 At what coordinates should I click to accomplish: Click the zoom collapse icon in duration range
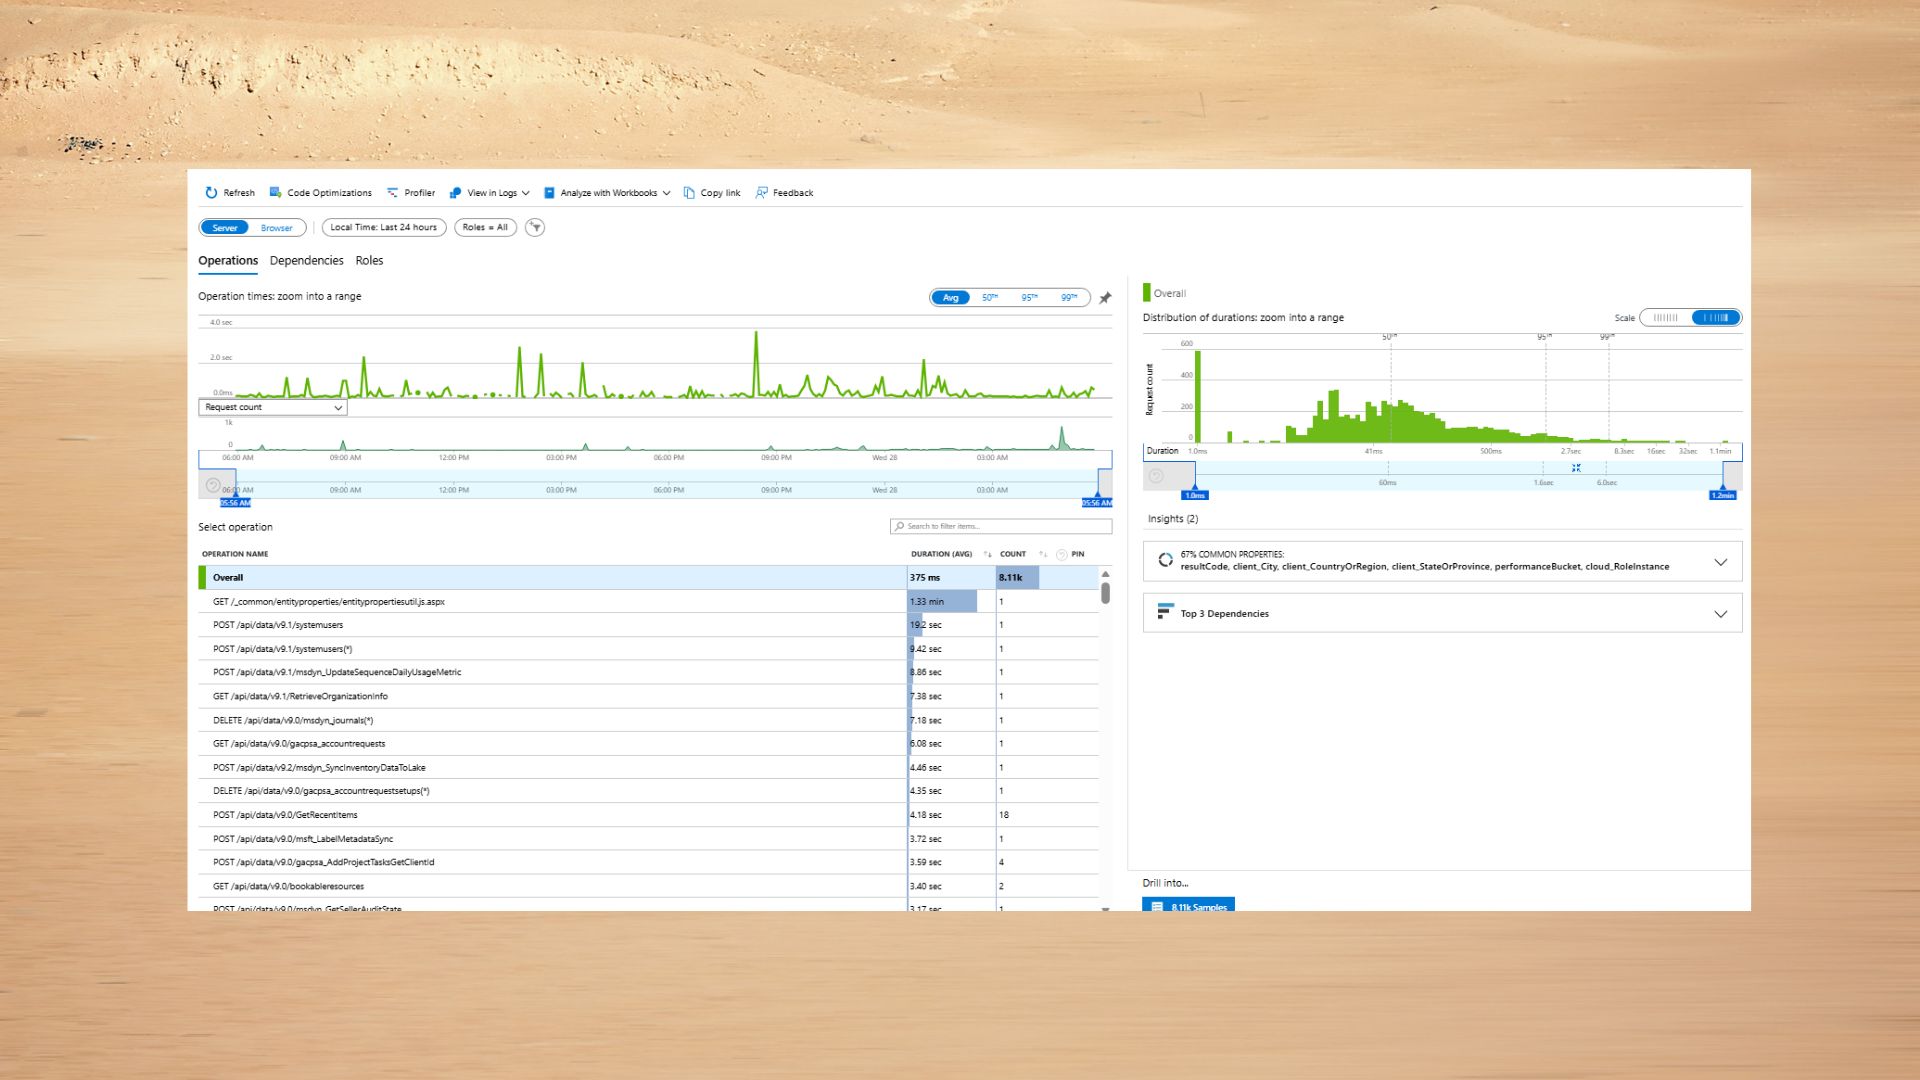(1576, 468)
